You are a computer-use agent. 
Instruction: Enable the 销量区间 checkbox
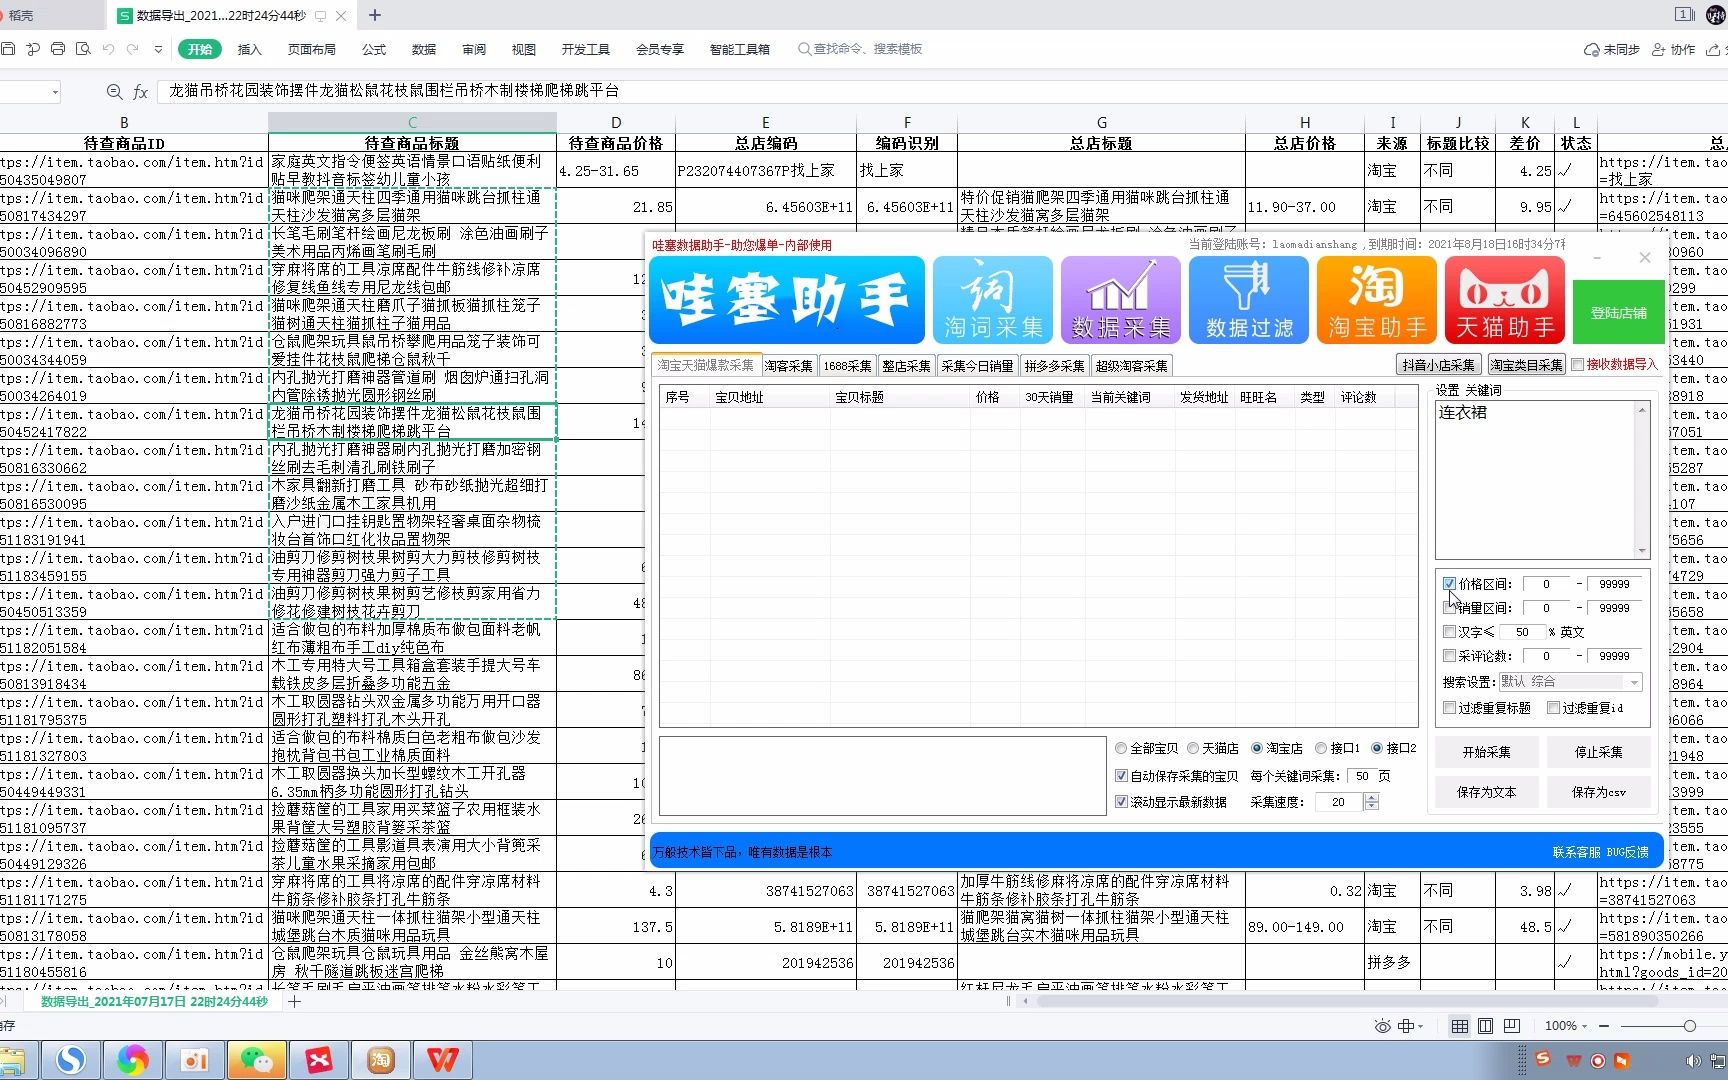coord(1449,608)
